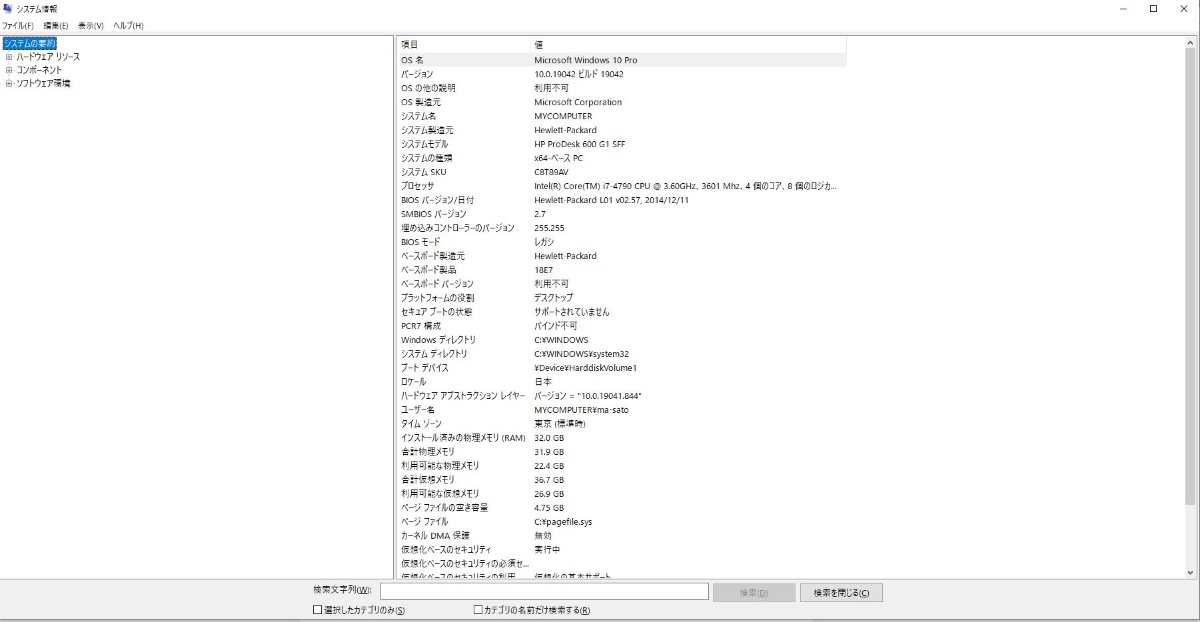1200x622 pixels.
Task: Select システムの要約 tree node
Action: [x=29, y=43]
